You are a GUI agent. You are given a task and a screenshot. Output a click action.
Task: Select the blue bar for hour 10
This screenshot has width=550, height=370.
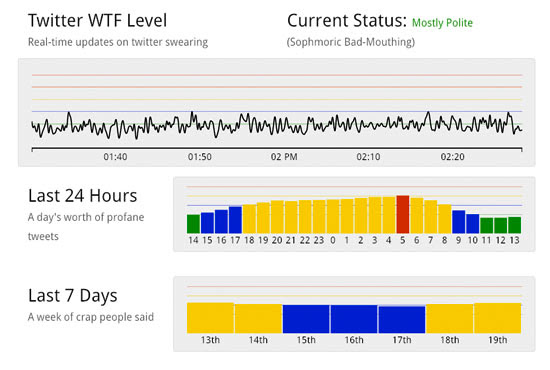click(x=473, y=224)
